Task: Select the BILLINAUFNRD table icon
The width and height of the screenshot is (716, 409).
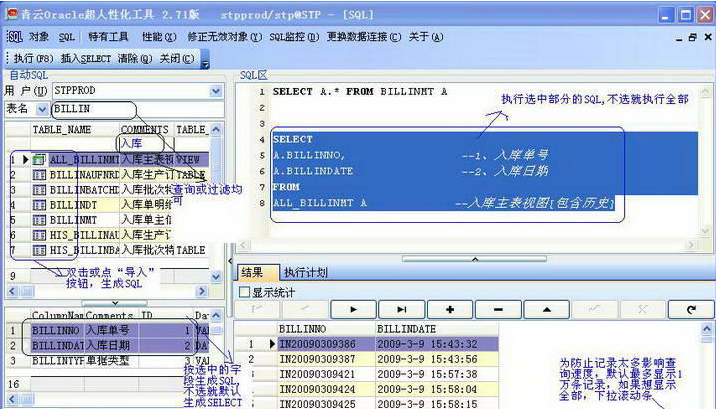Action: [39, 175]
